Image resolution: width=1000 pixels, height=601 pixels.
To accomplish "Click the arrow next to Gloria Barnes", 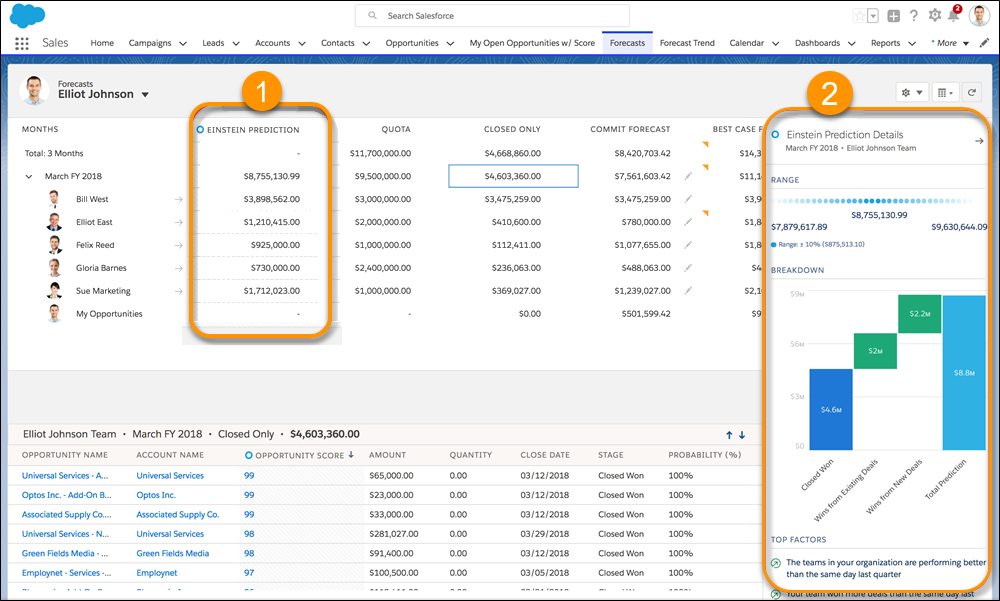I will point(179,269).
